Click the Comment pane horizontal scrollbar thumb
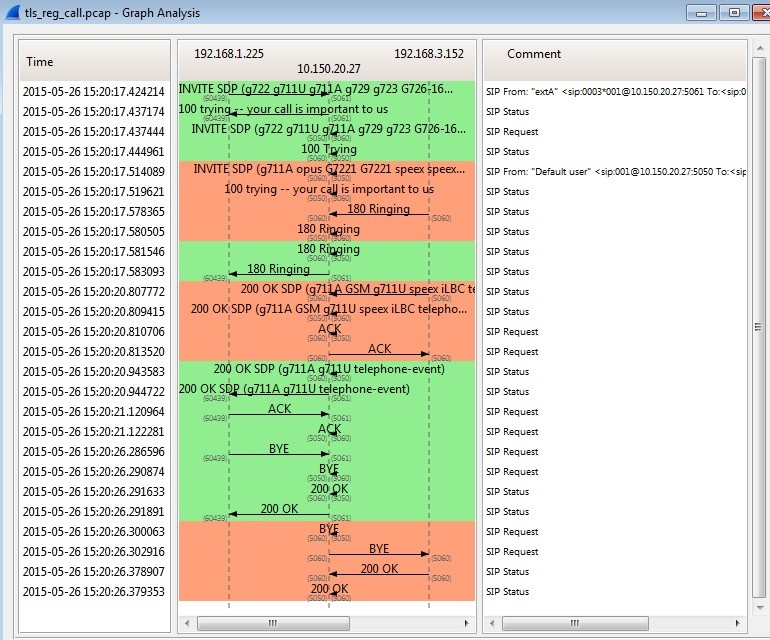770x640 pixels. 575,623
